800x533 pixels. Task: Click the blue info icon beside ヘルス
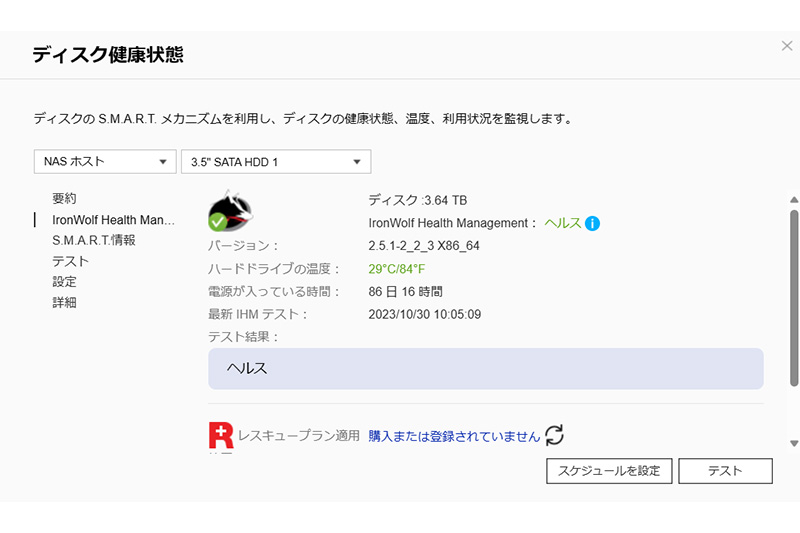592,223
